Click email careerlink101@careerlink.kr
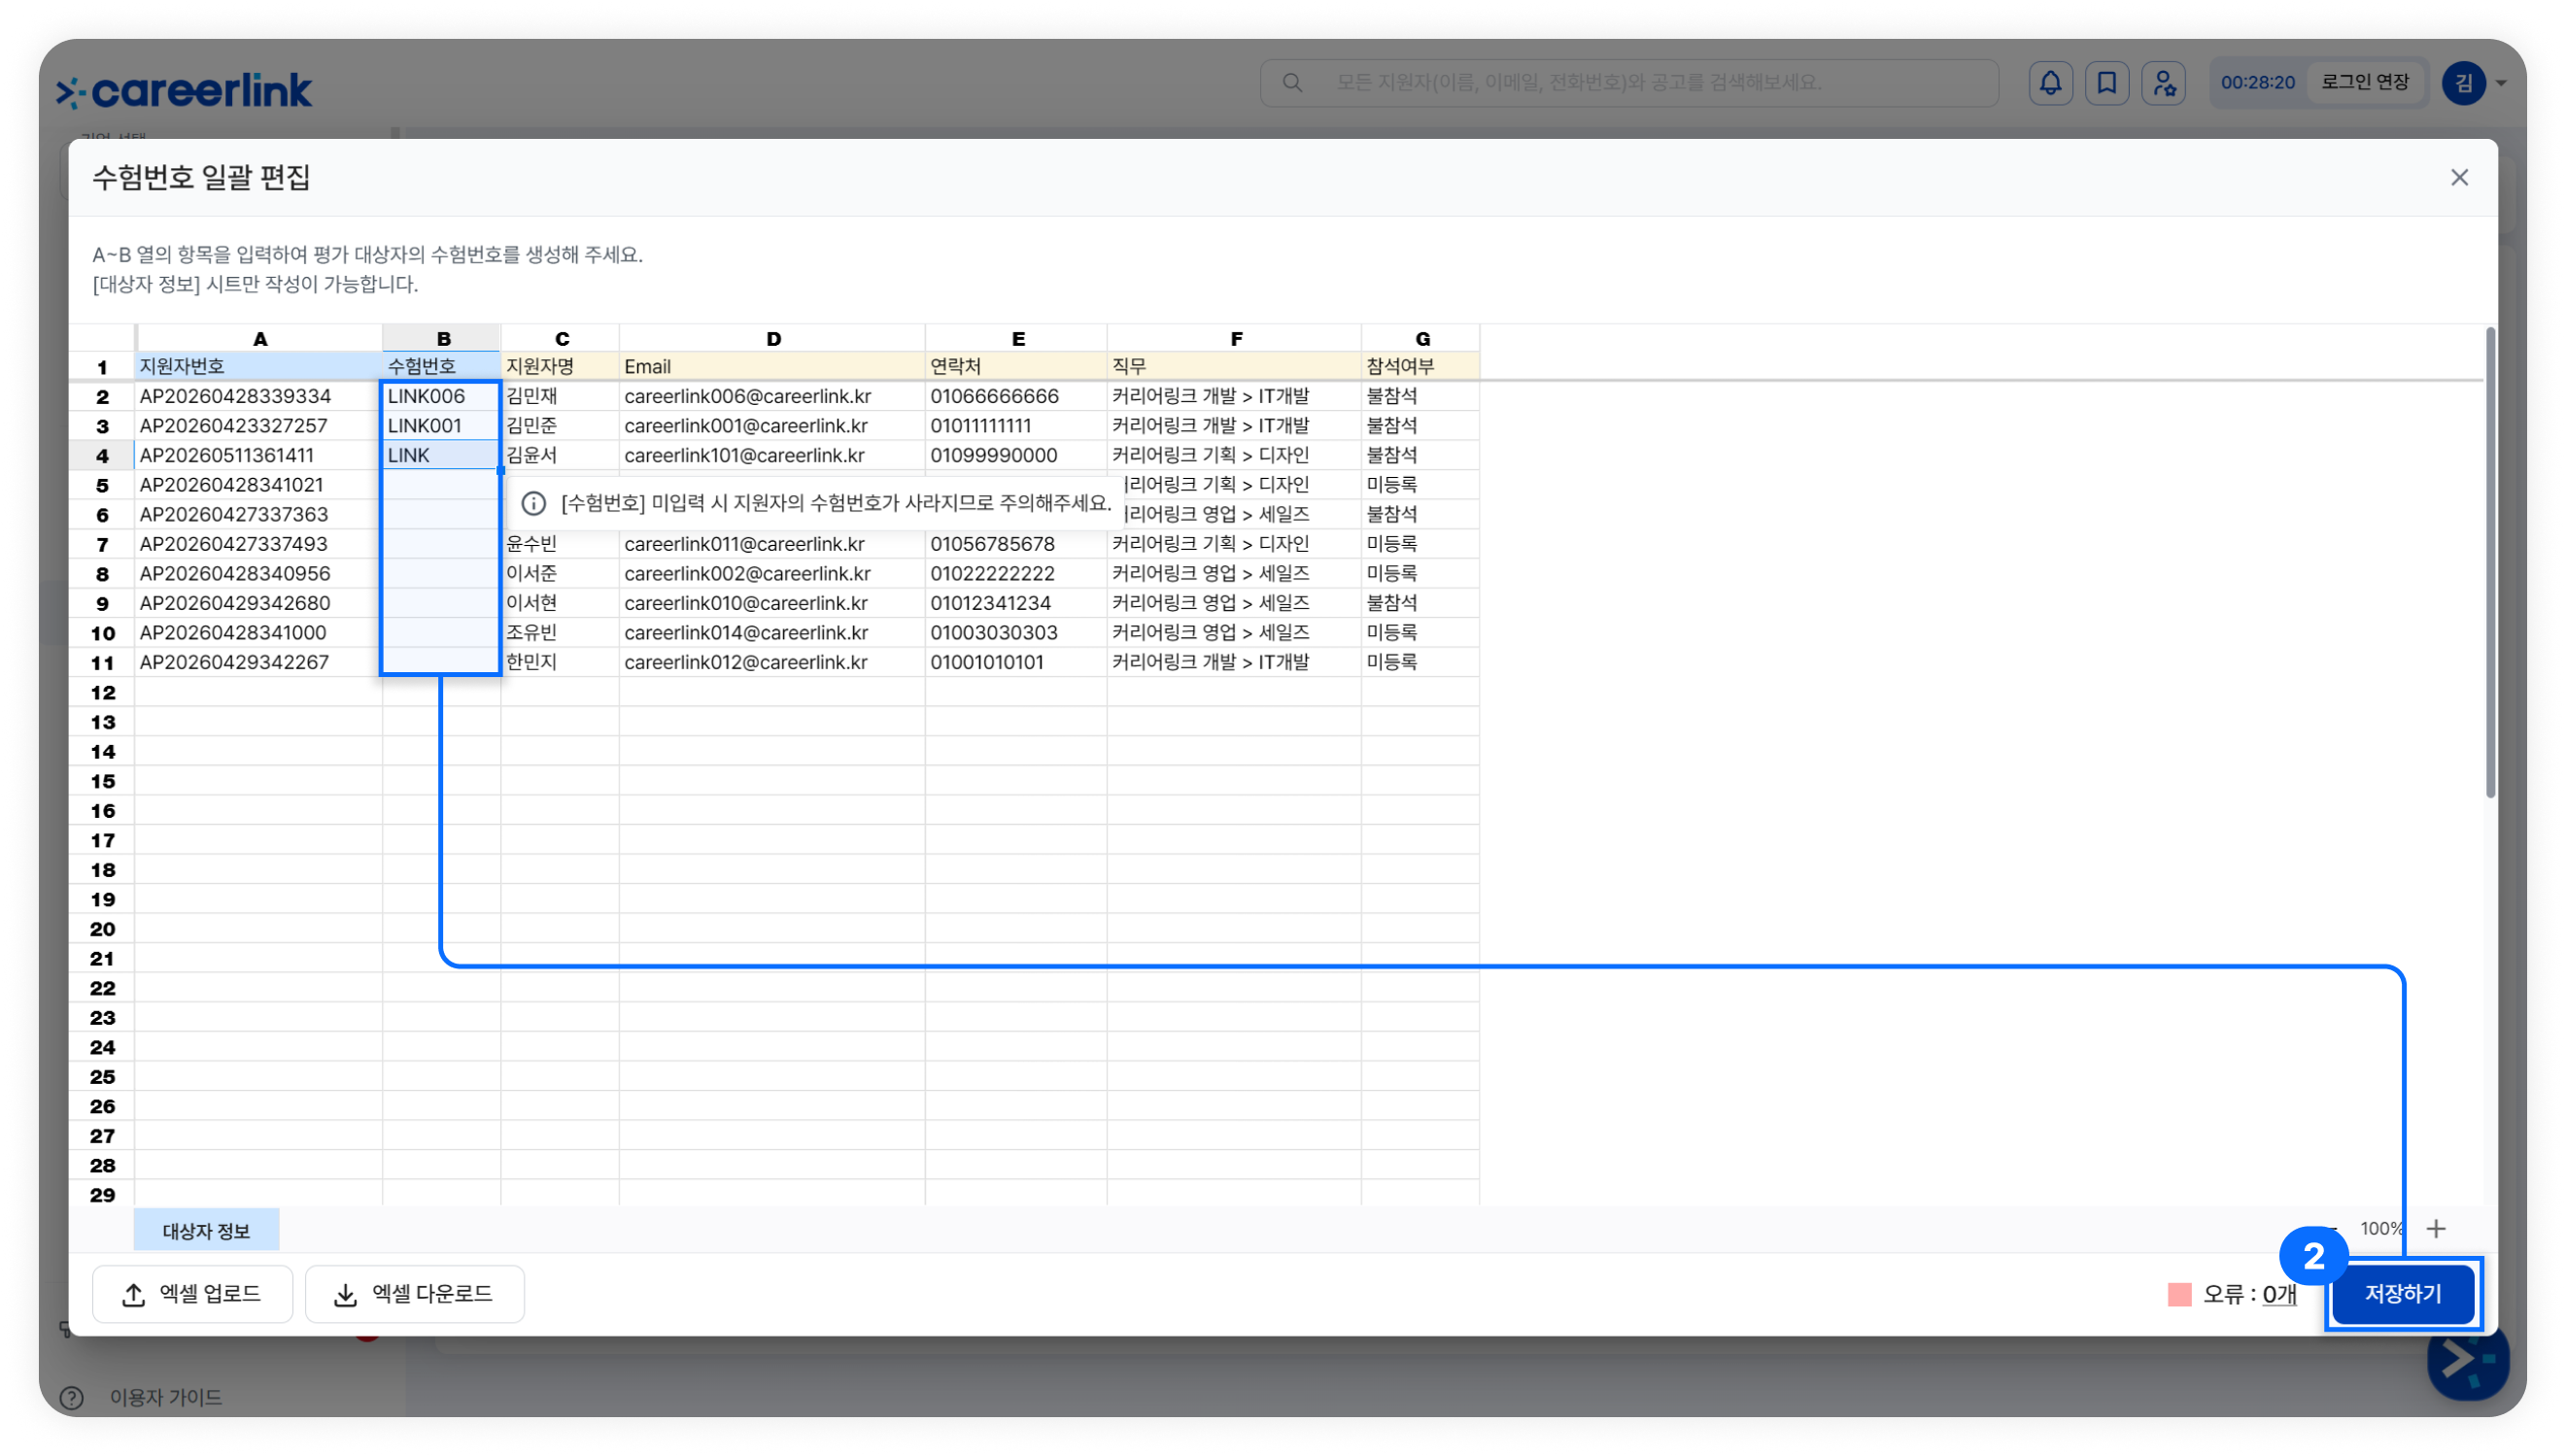The image size is (2566, 1456). (772, 456)
